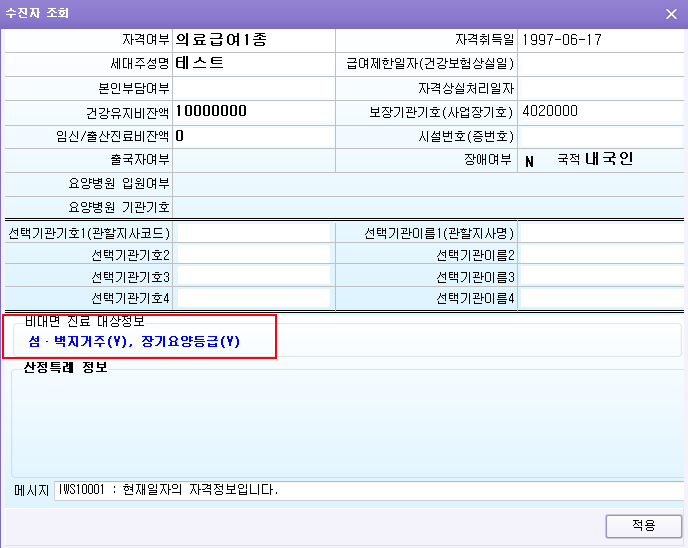This screenshot has height=548, width=688.
Task: Click the 보장기관기호 value 4020000
Action: pyautogui.click(x=550, y=111)
